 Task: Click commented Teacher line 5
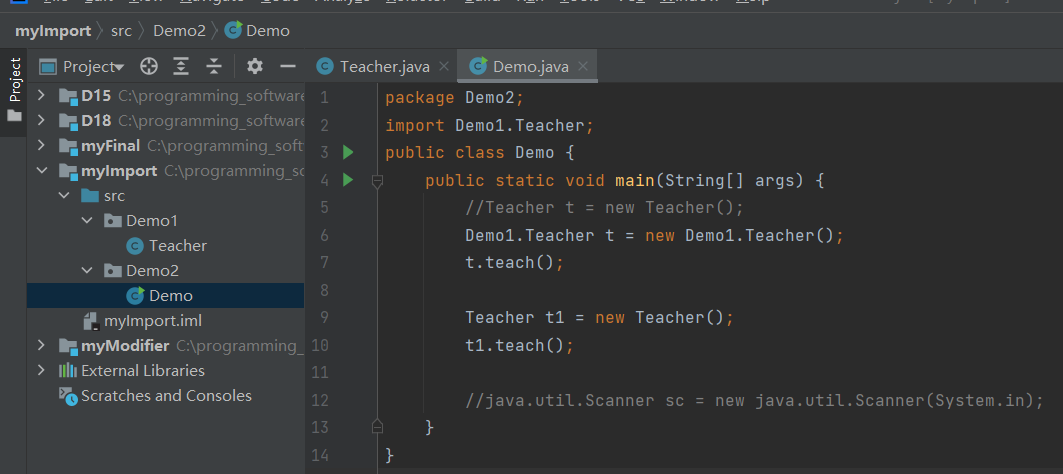pos(605,208)
